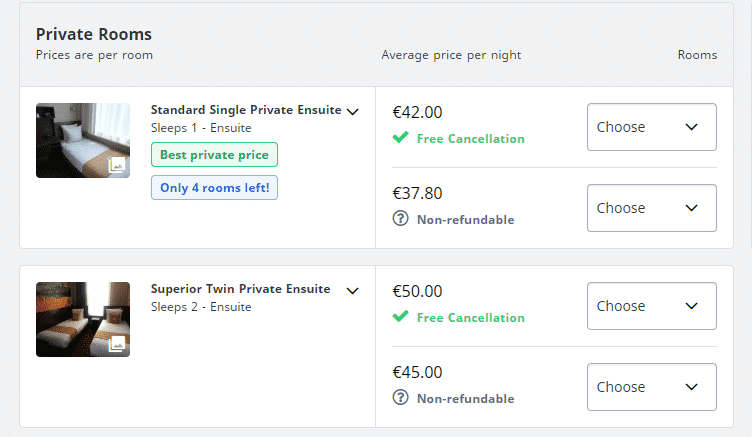Viewport: 752px width, 437px height.
Task: Click the Superior Twin Private Ensuite title
Action: tap(241, 289)
